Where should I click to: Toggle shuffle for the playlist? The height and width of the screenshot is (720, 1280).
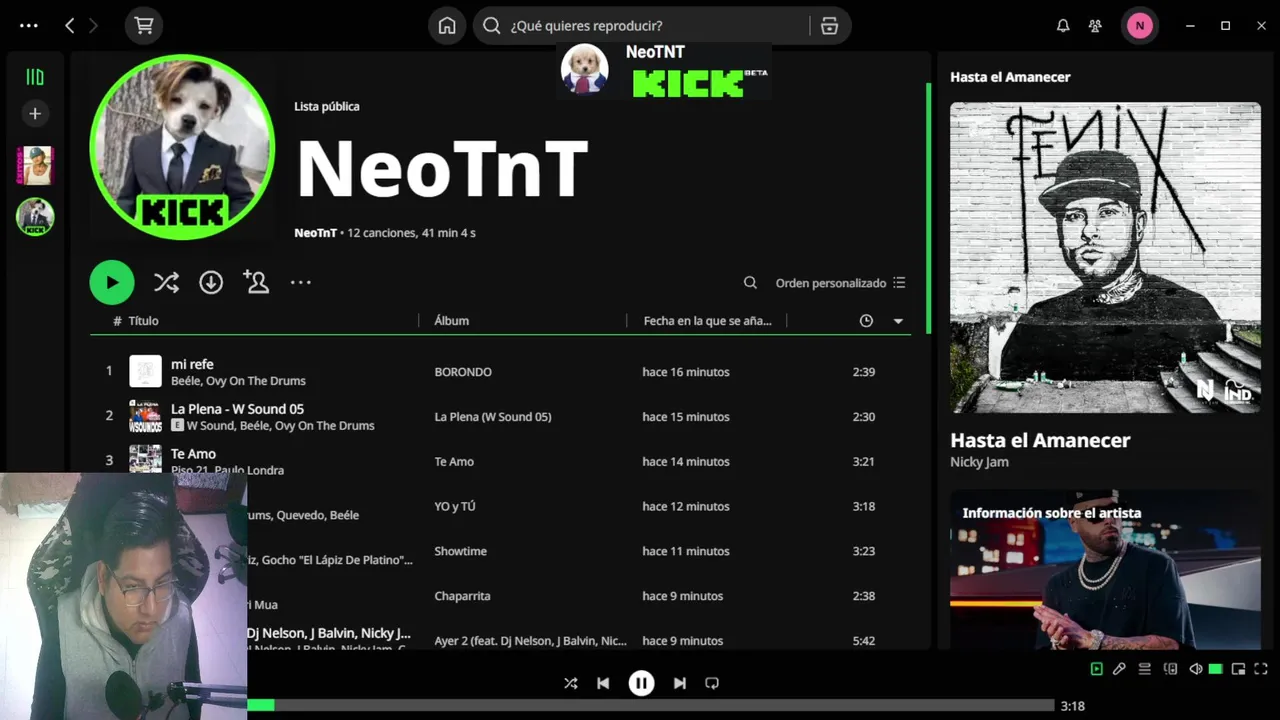pos(166,283)
